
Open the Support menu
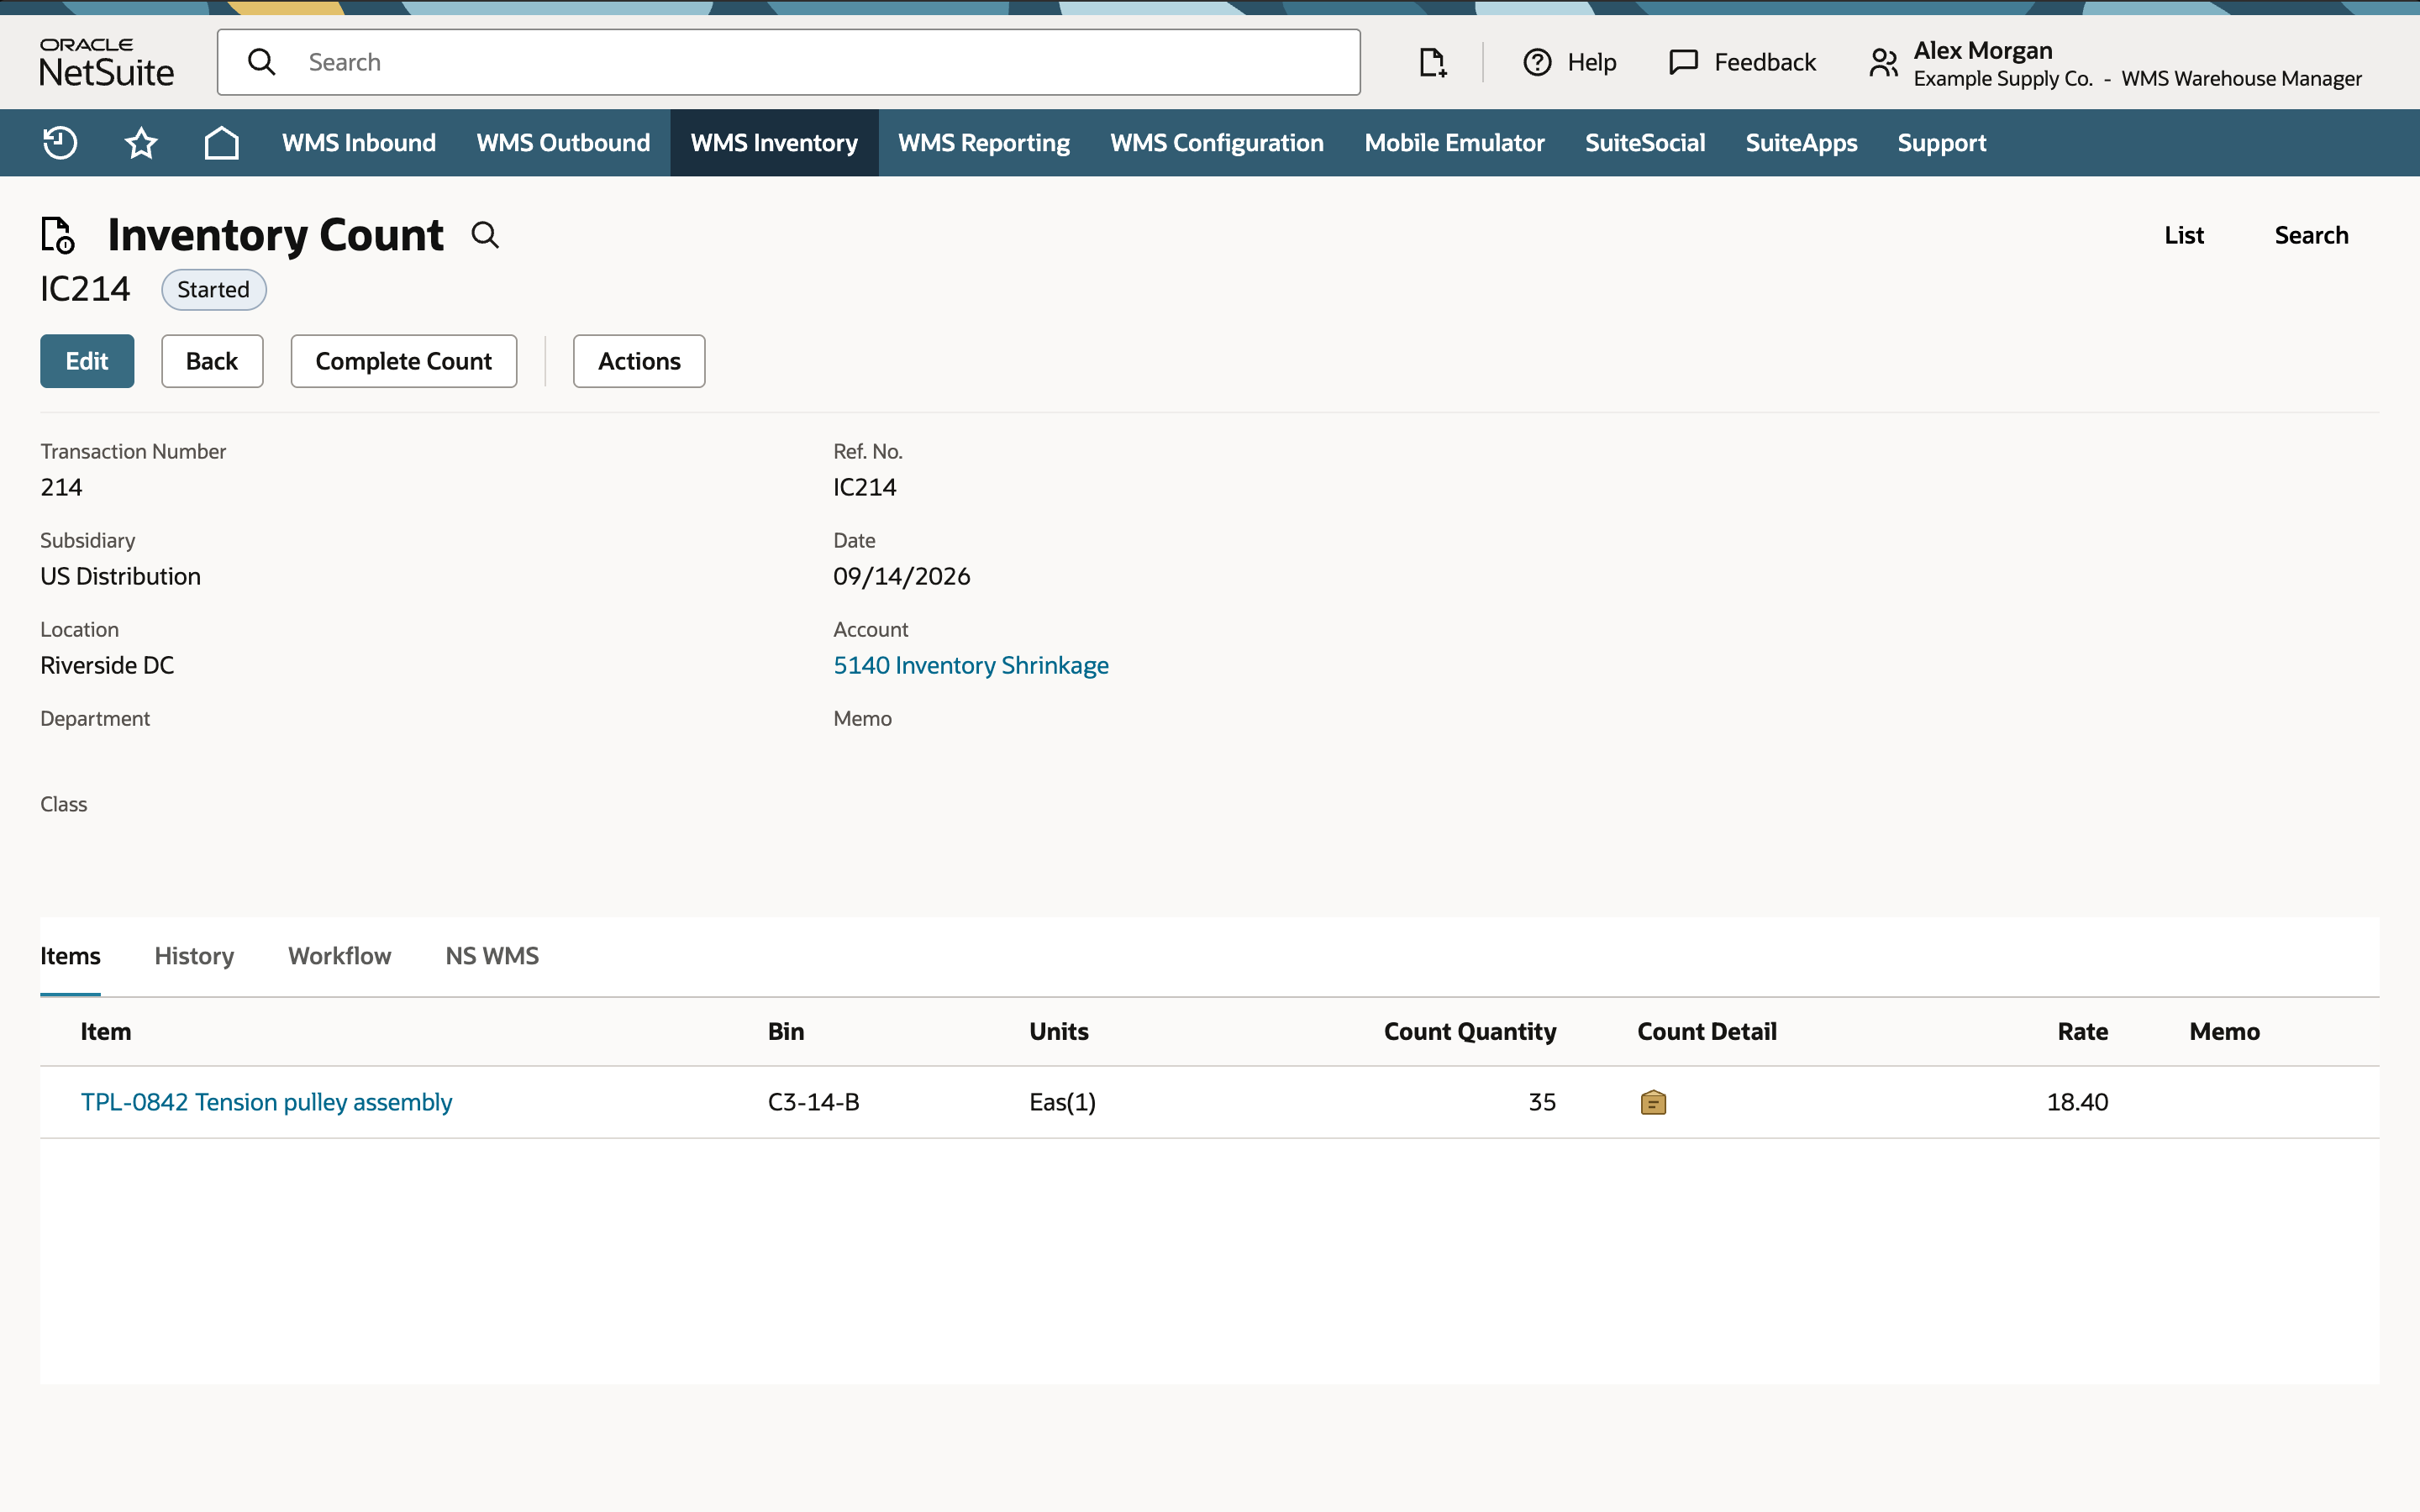coord(1942,143)
